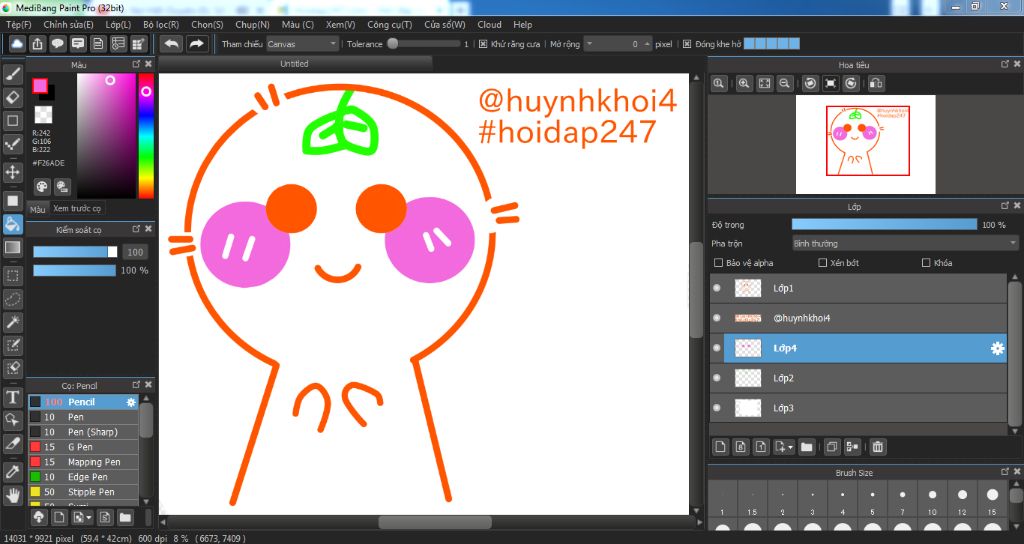Select the Eyedropper tool
This screenshot has width=1024, height=544.
[12, 471]
